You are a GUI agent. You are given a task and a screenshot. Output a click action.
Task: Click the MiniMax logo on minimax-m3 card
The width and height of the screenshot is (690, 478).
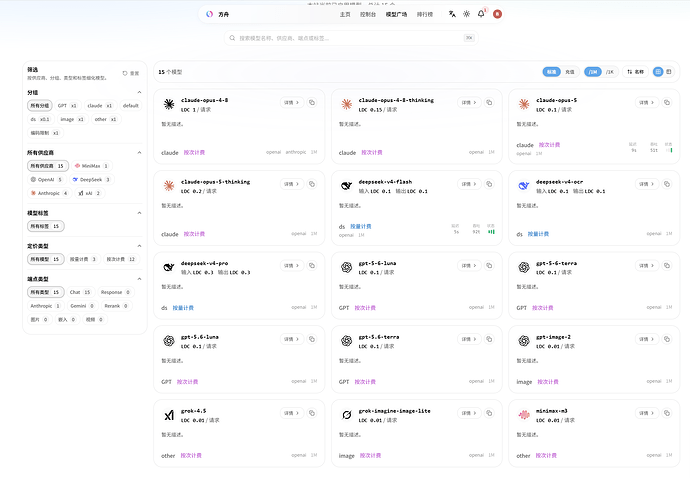tap(524, 415)
